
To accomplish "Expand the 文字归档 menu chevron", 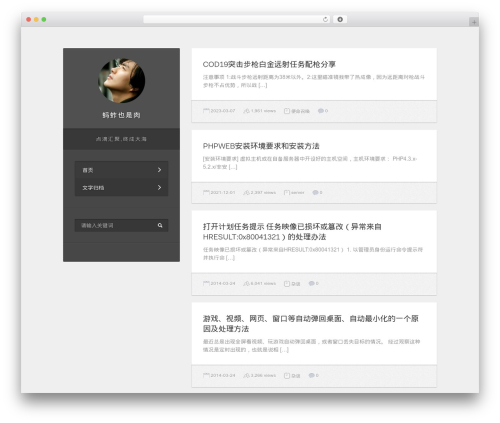I will 159,187.
